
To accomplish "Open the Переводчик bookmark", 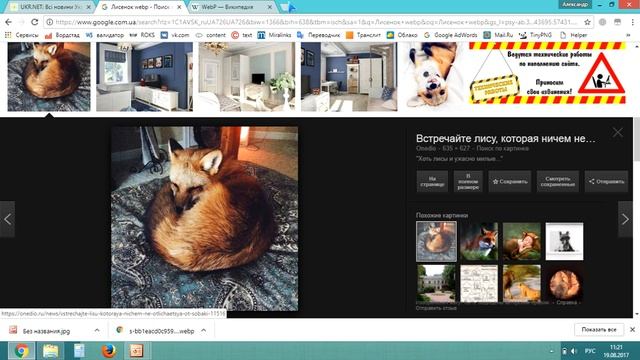I will pos(318,35).
